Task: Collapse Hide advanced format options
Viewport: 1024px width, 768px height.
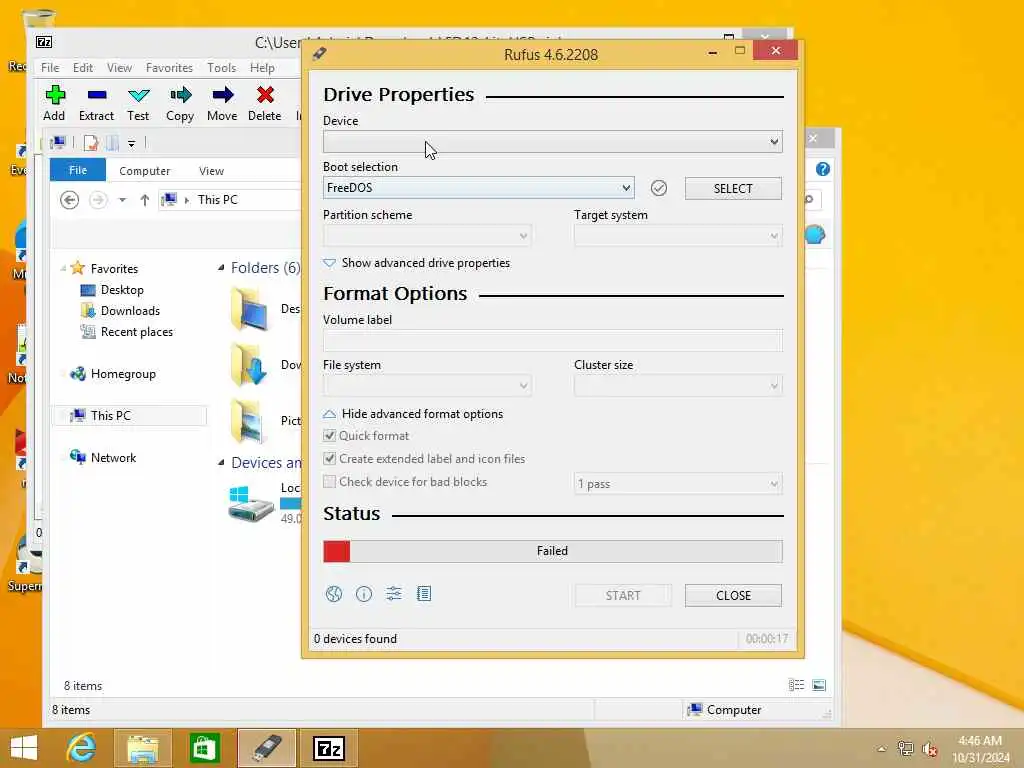Action: 413,414
